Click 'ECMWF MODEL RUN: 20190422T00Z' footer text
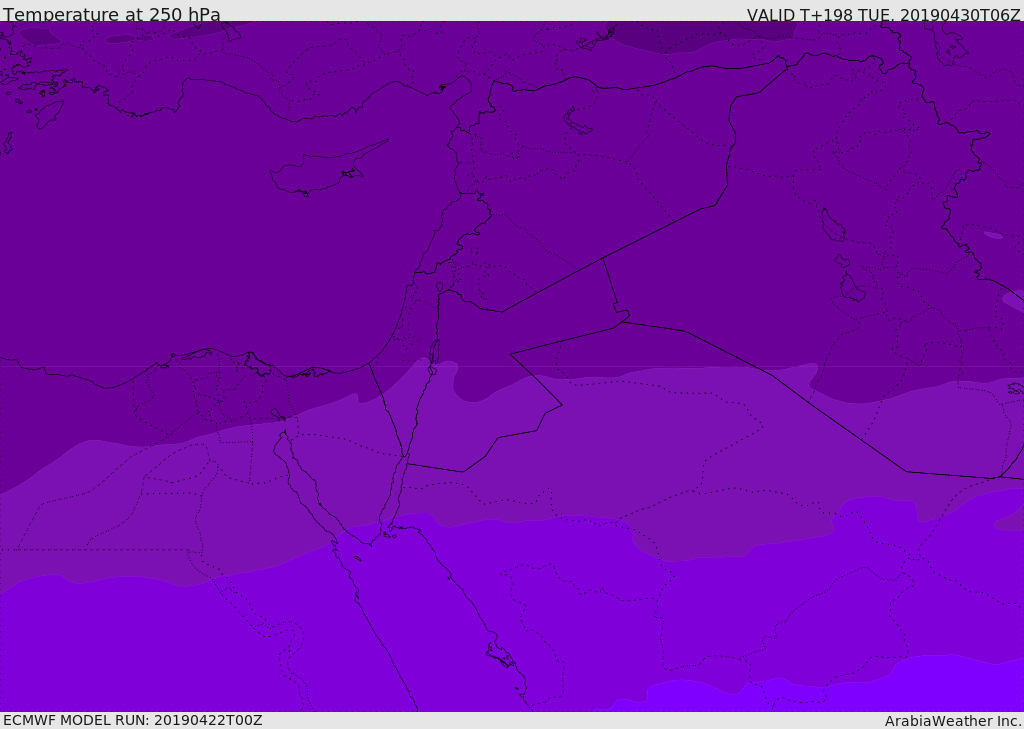1024x729 pixels. pos(133,720)
